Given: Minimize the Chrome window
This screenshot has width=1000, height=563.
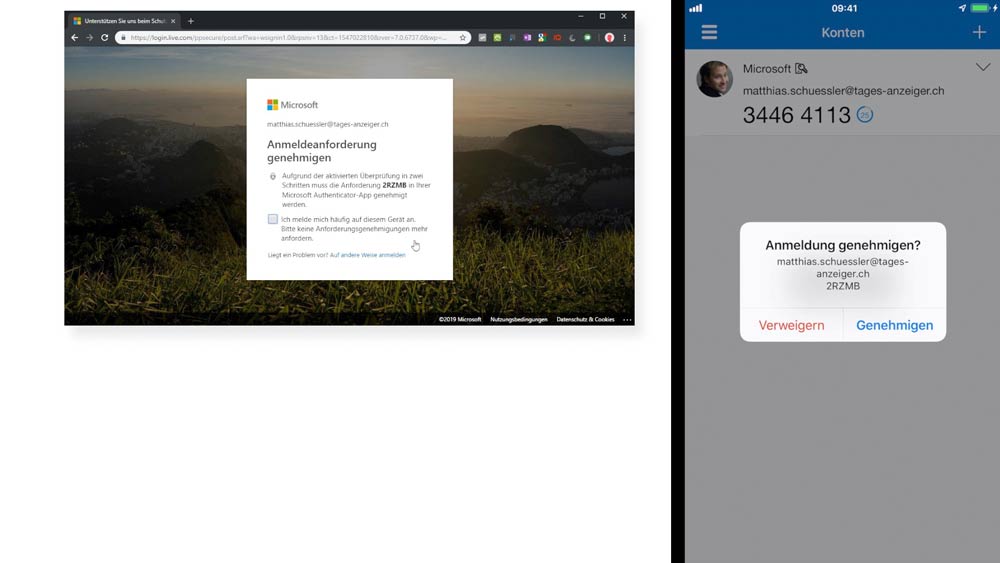Looking at the screenshot, I should coord(580,16).
